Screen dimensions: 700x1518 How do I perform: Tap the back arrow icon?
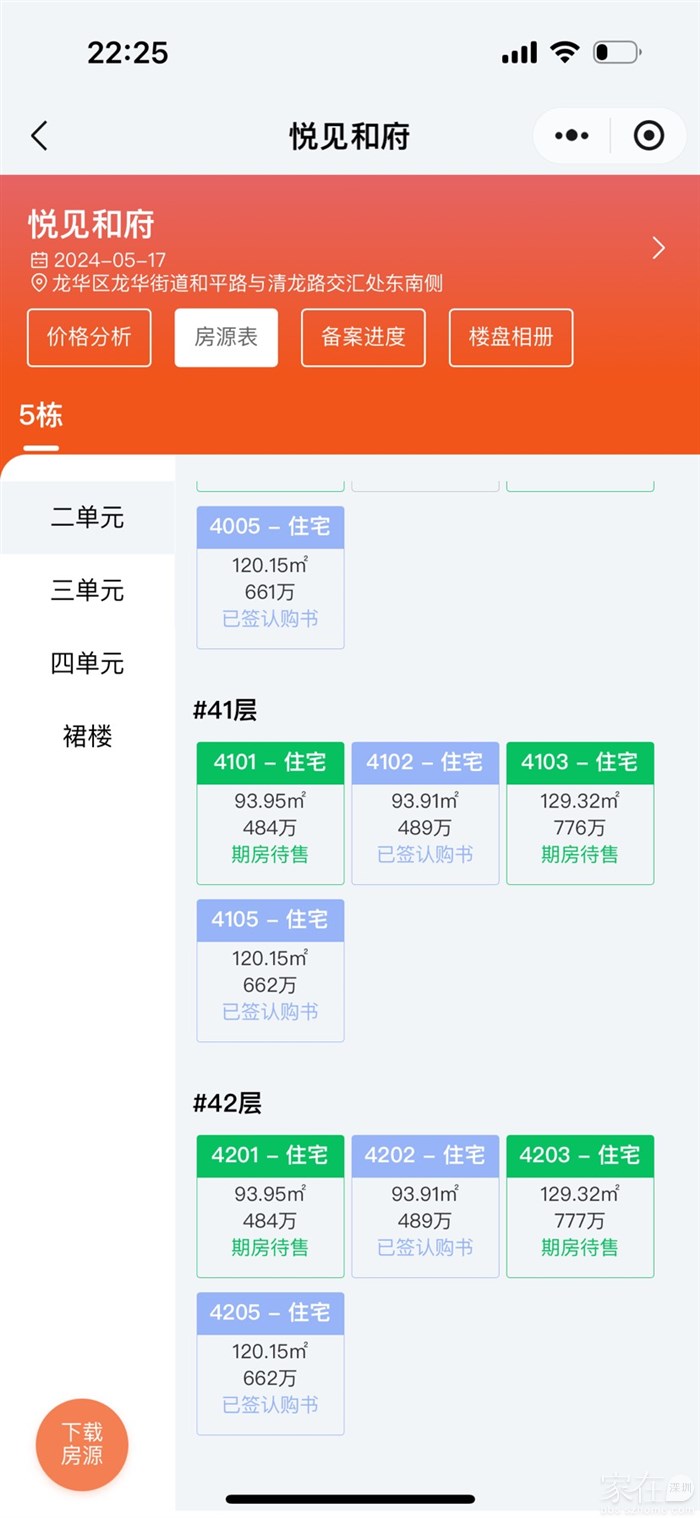40,136
